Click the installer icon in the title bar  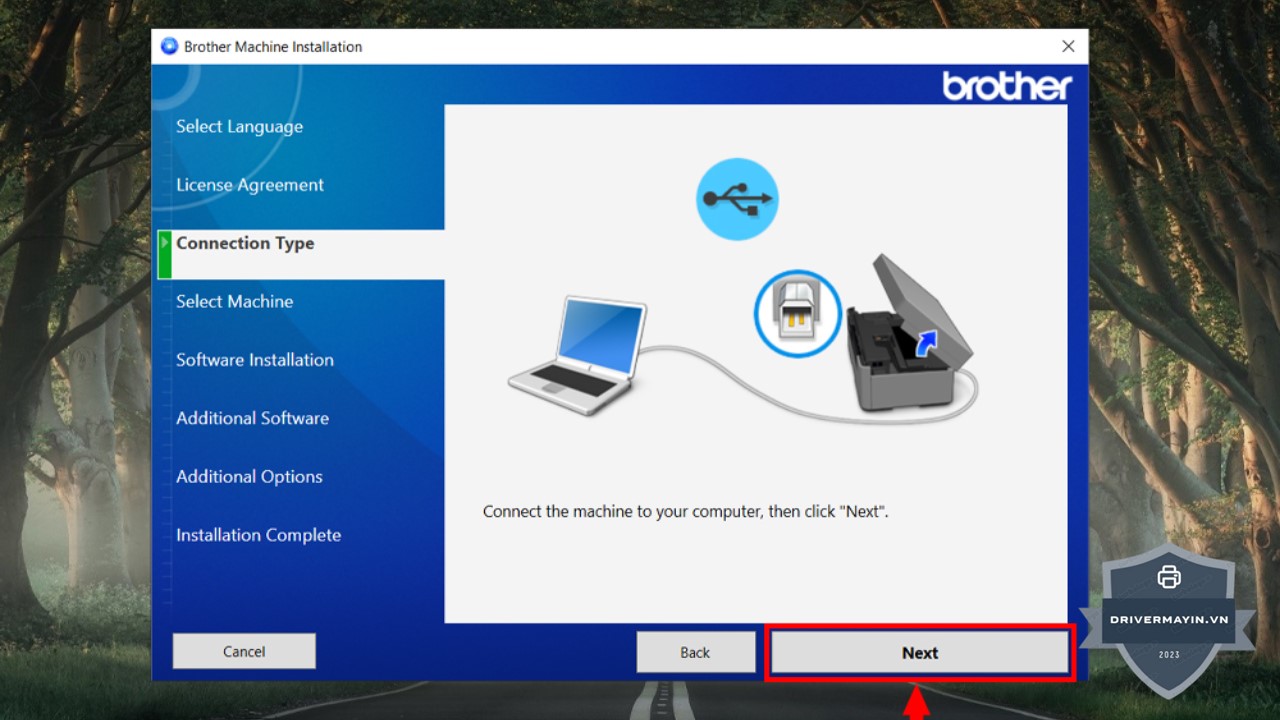point(169,47)
